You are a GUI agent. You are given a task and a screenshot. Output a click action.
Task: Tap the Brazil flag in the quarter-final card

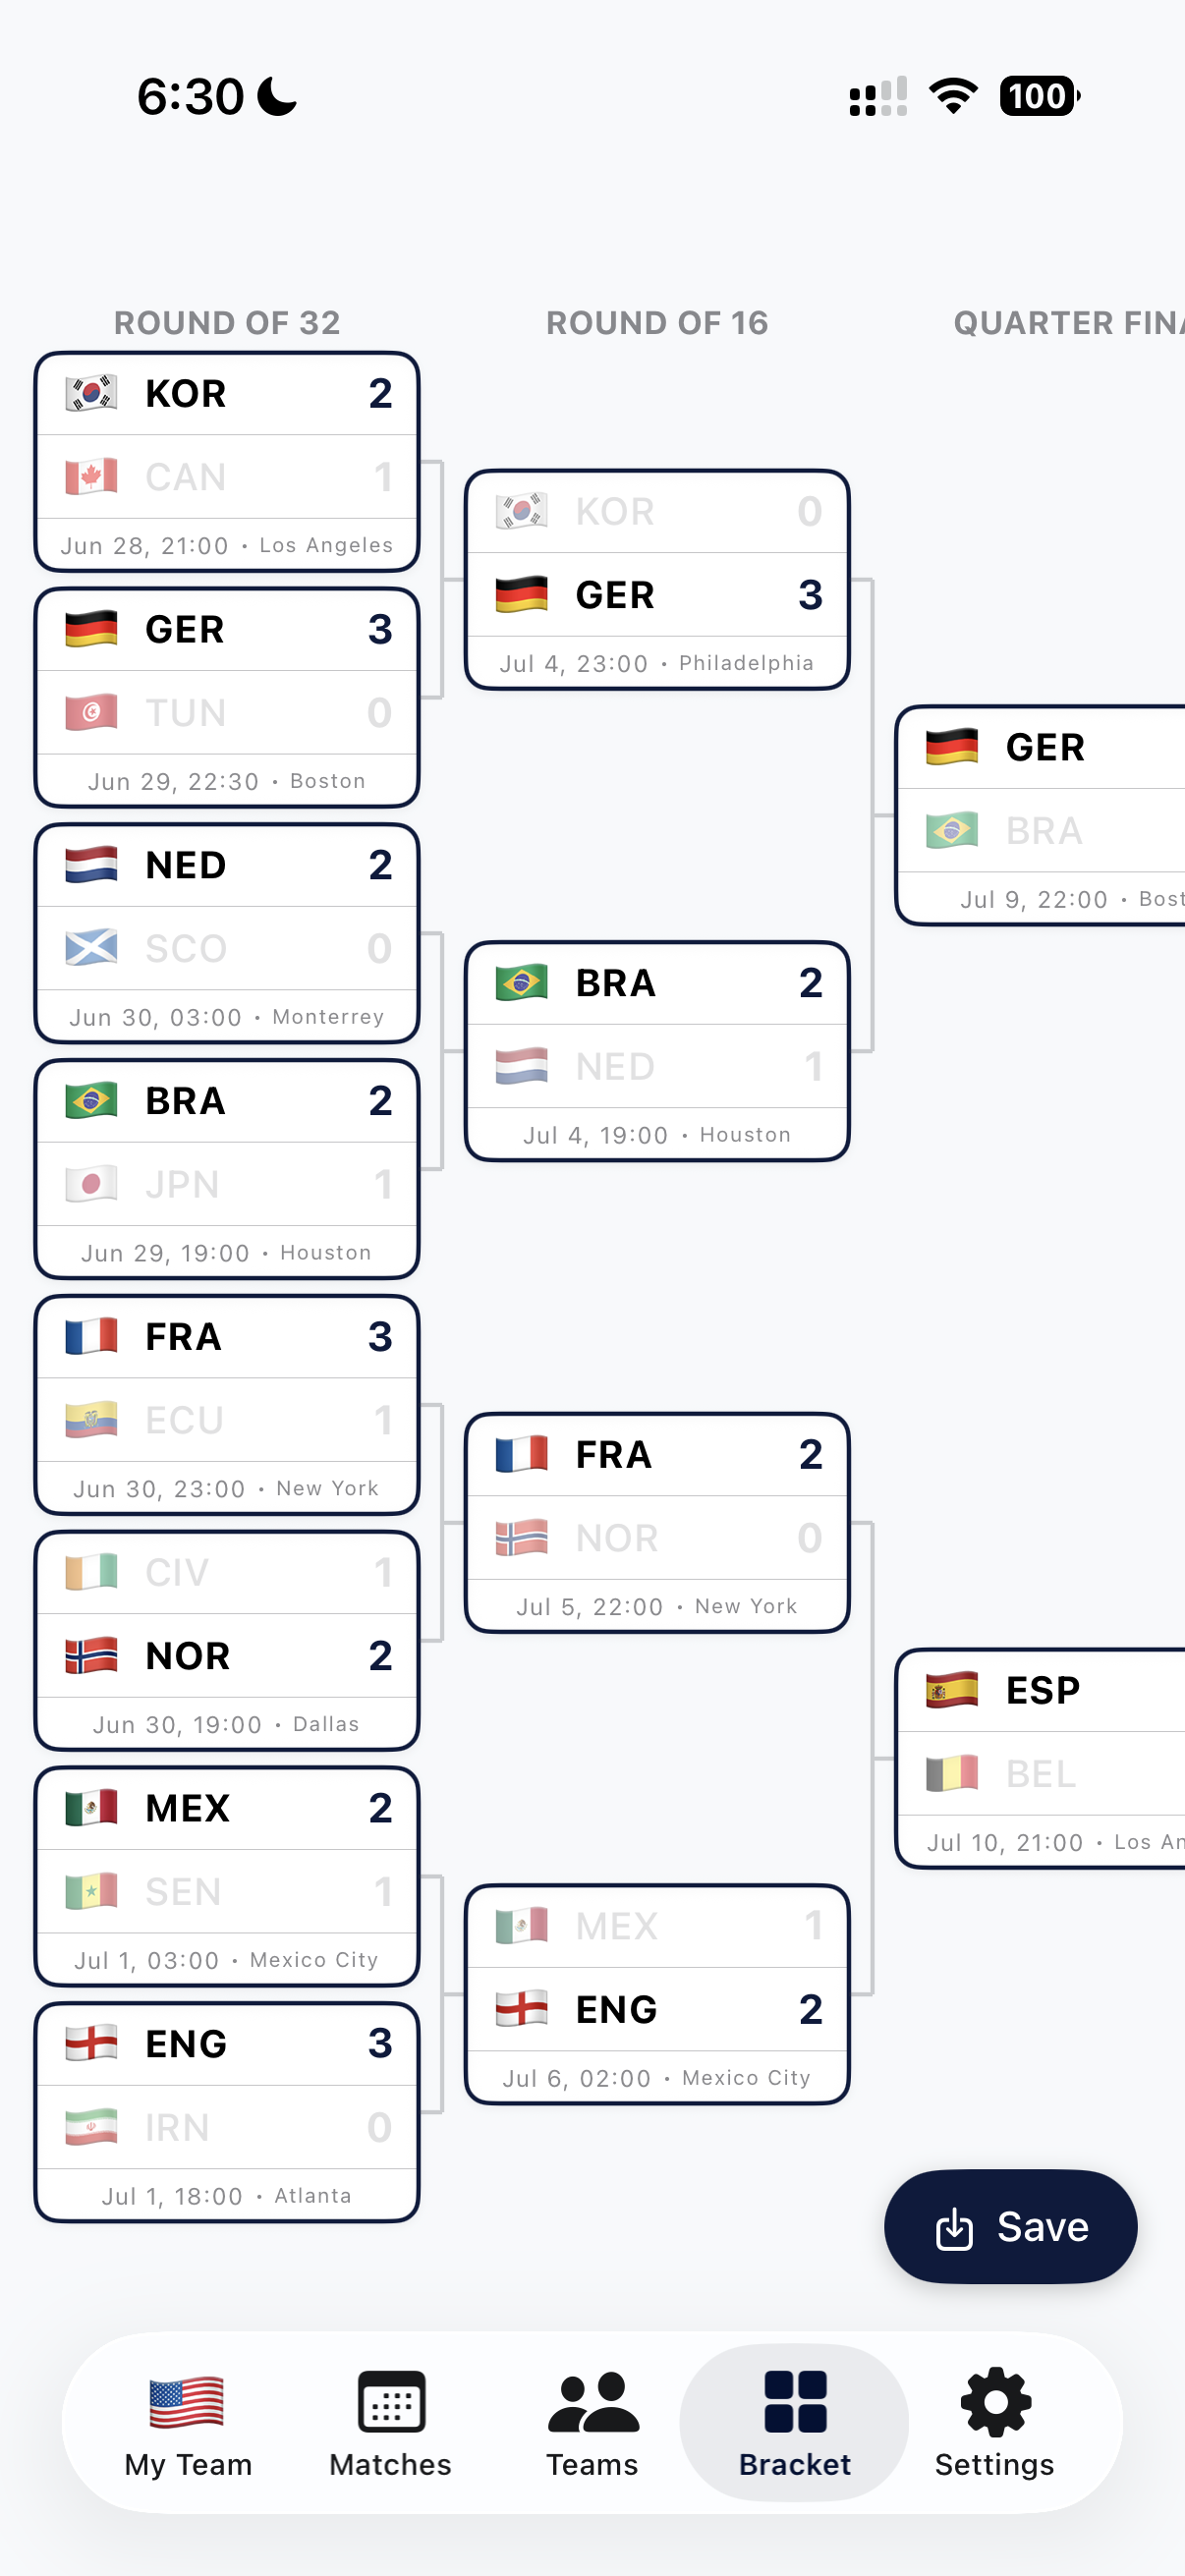pos(952,830)
